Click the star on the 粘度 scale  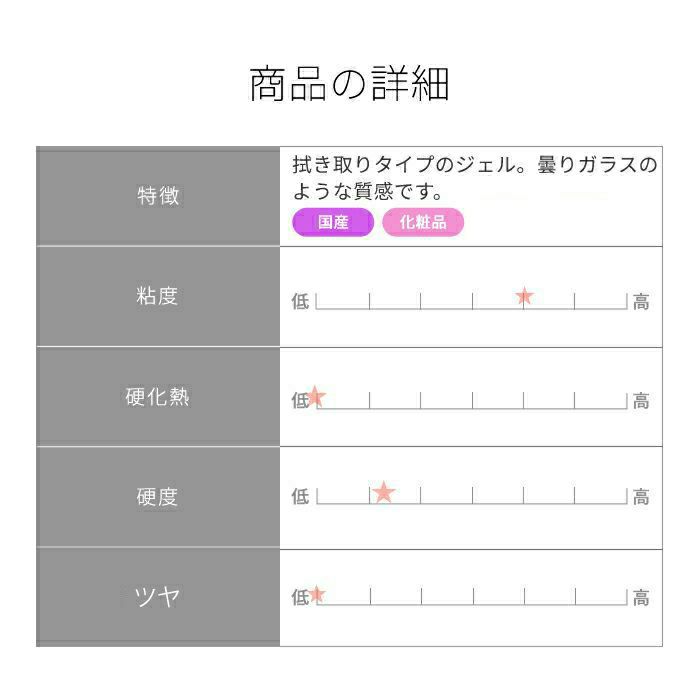click(x=524, y=296)
